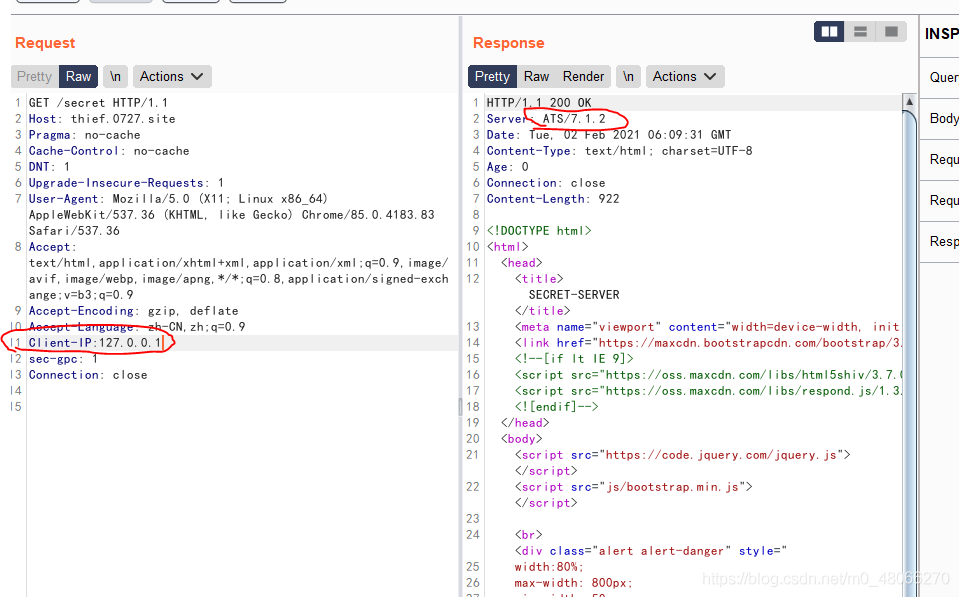Viewport: 959px width, 597px height.
Task: Open Actions dropdown in Request panel
Action: tap(172, 76)
